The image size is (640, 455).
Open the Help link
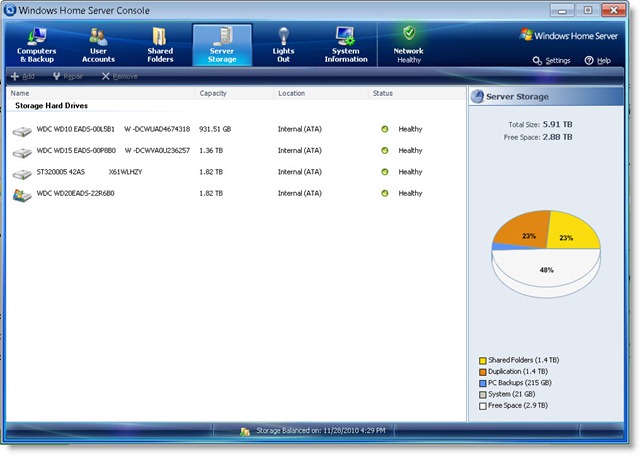[x=598, y=61]
